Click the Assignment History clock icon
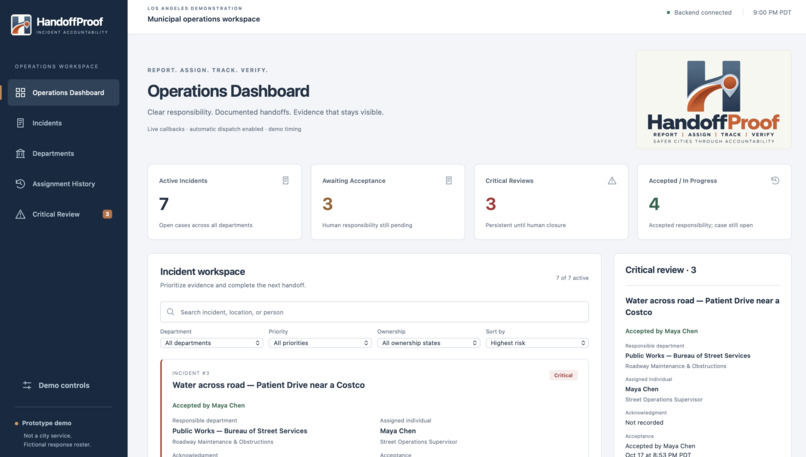The width and height of the screenshot is (806, 457). click(21, 184)
